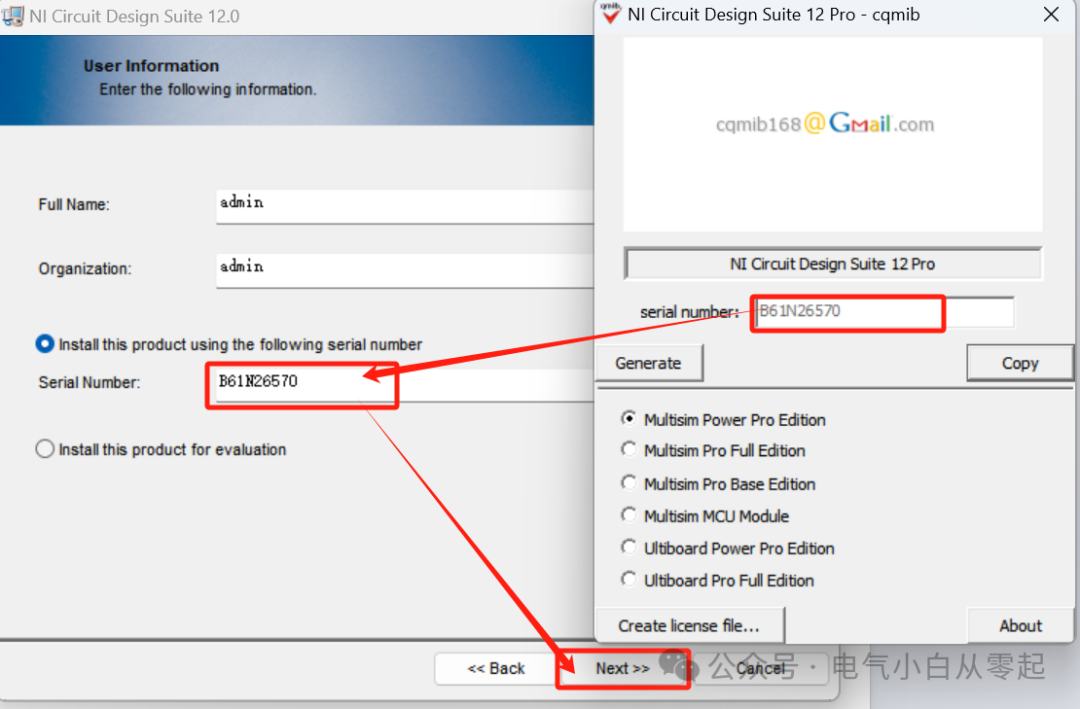Click the 'serial number:' label in keygen
The width and height of the screenshot is (1080, 709).
tap(689, 312)
